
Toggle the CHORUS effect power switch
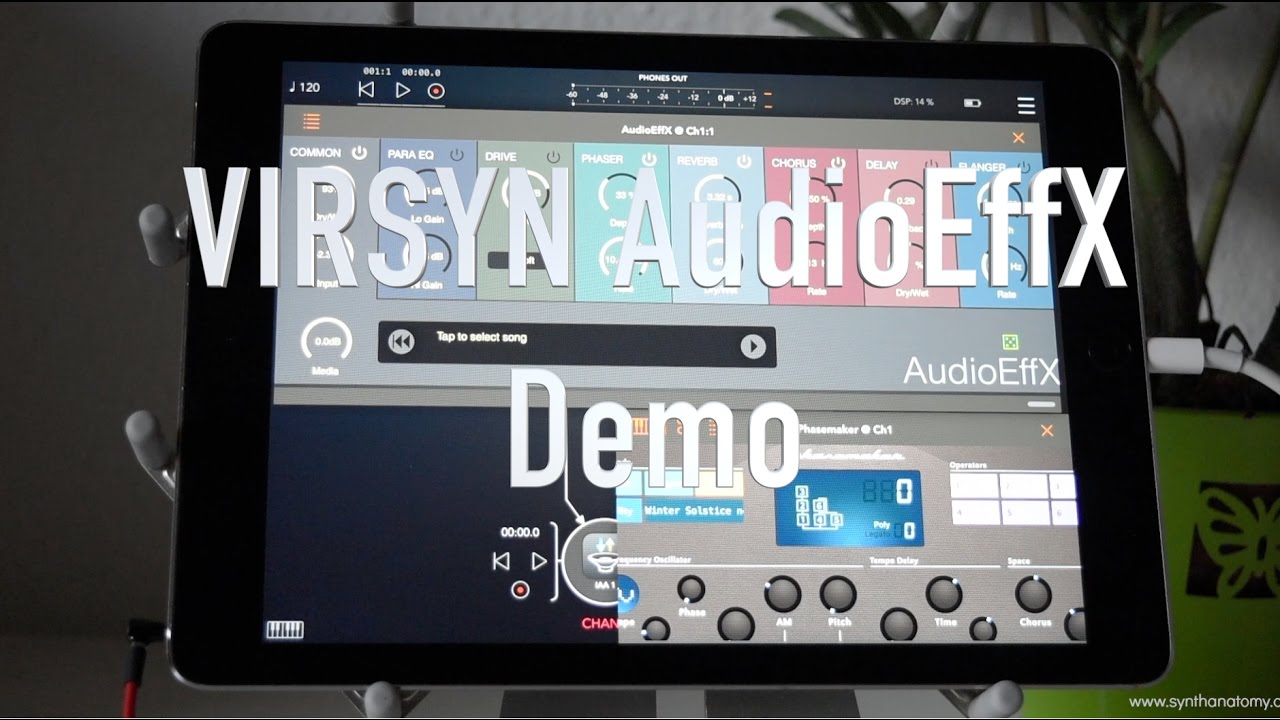(839, 162)
